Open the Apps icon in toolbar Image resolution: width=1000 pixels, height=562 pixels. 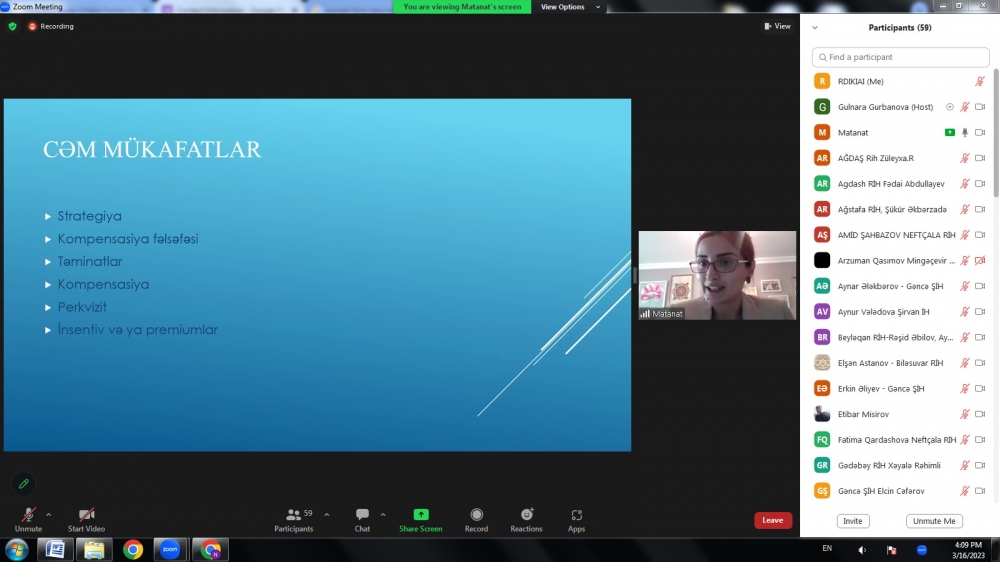coord(576,515)
